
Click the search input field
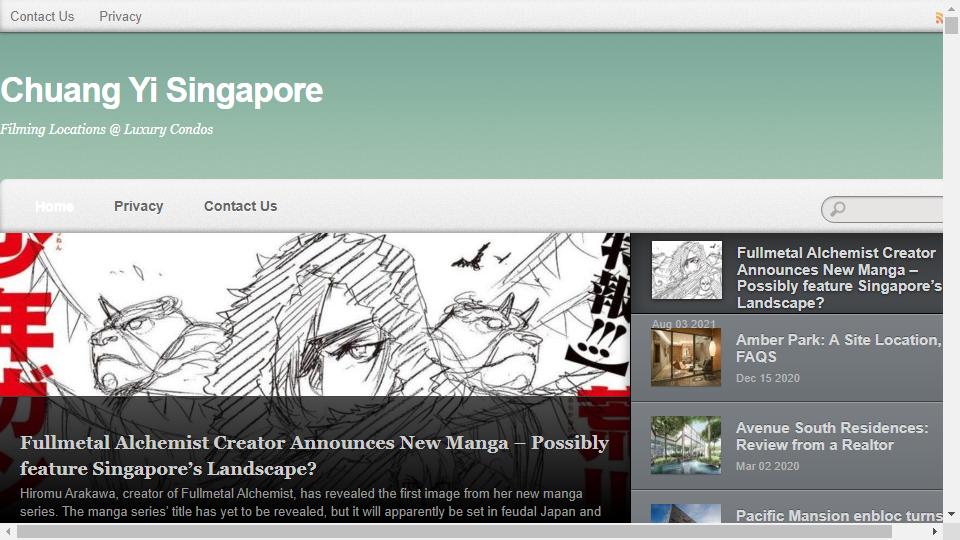click(x=882, y=209)
